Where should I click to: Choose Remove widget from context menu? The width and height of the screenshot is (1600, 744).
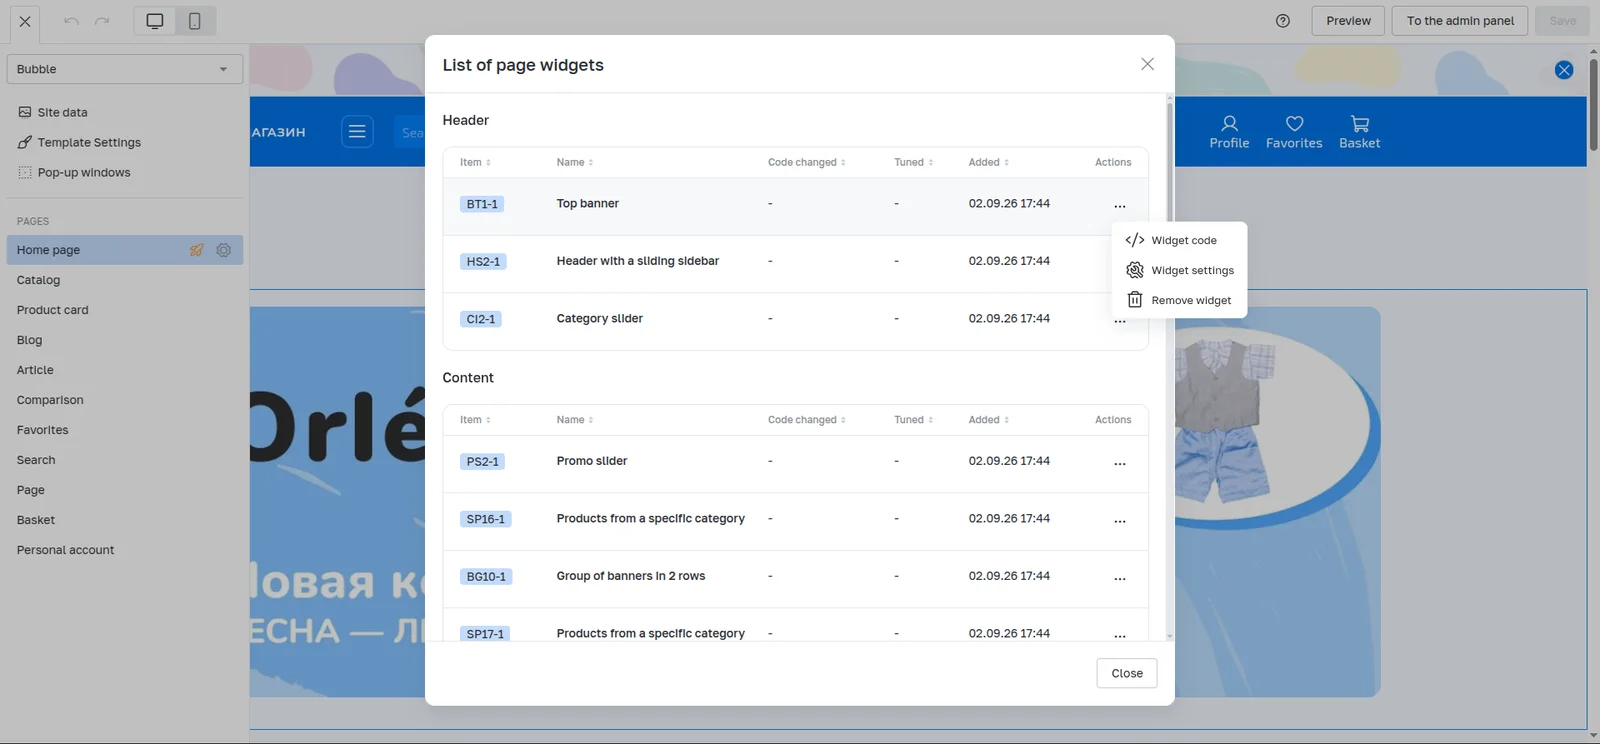coord(1179,300)
